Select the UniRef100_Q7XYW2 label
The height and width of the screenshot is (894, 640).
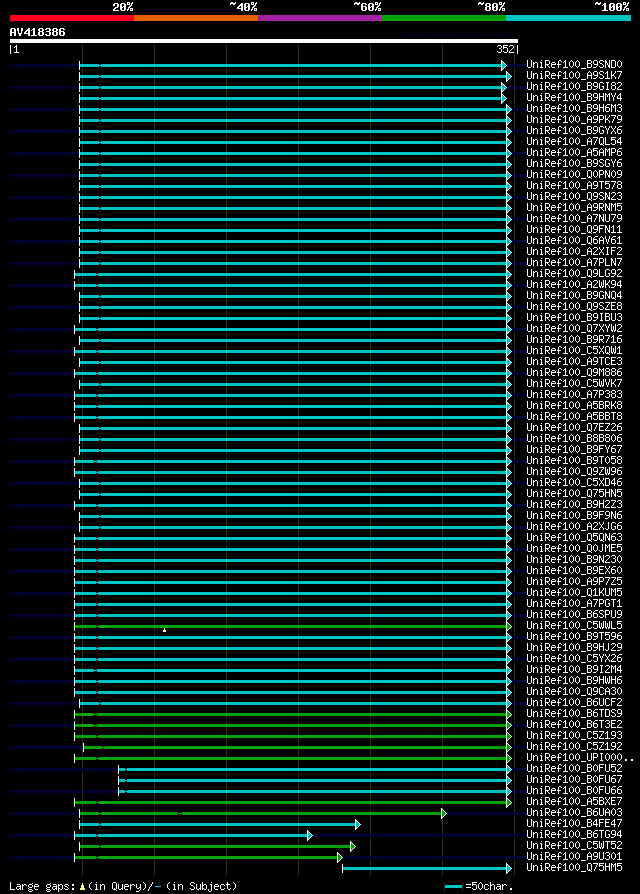point(574,328)
